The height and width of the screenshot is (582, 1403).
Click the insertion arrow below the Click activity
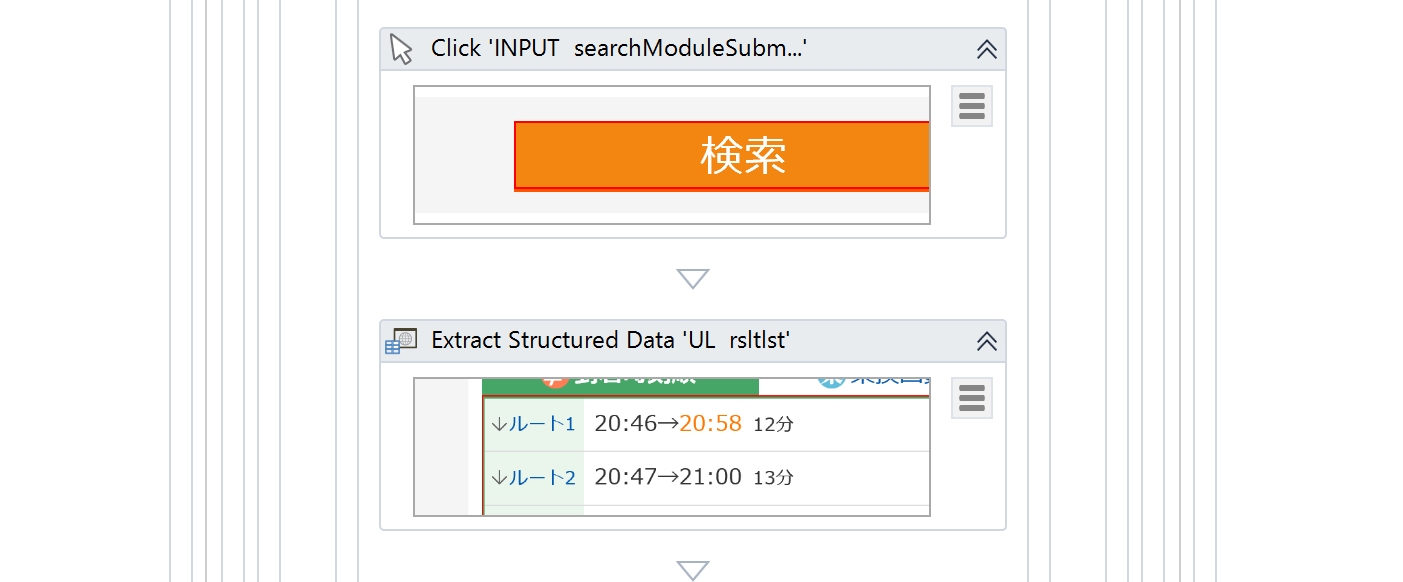[693, 279]
